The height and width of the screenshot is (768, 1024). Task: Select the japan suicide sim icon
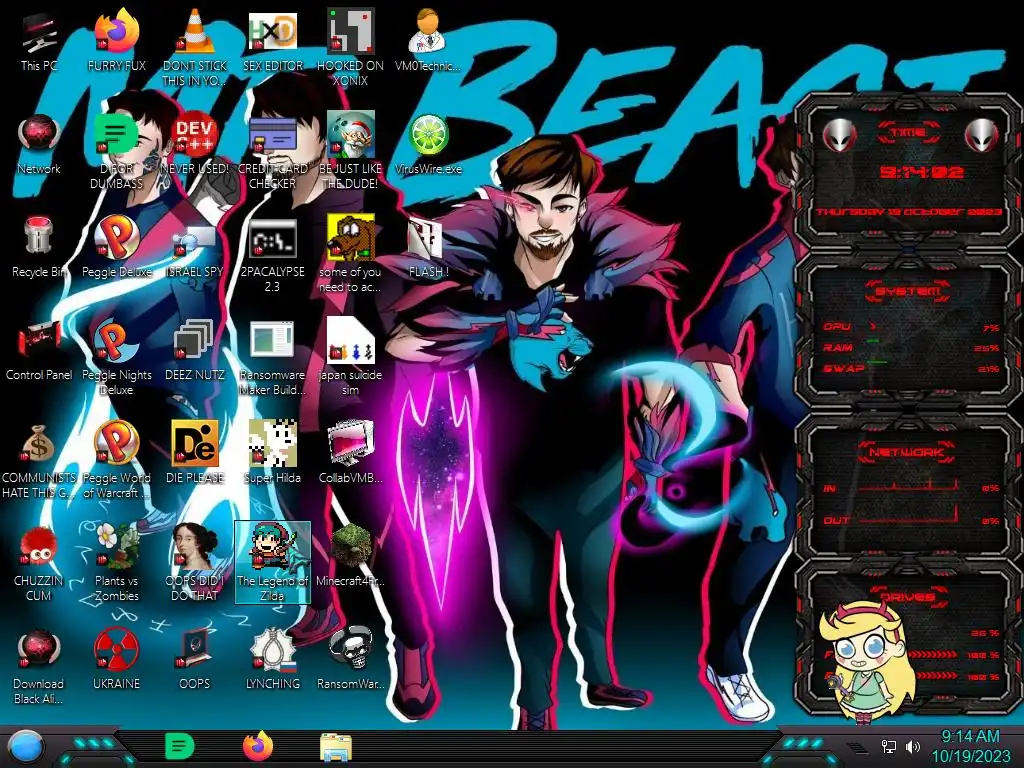click(x=350, y=357)
